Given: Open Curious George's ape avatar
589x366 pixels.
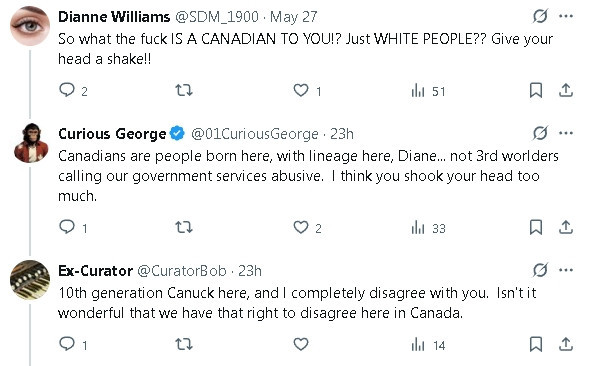Looking at the screenshot, I should pos(31,143).
